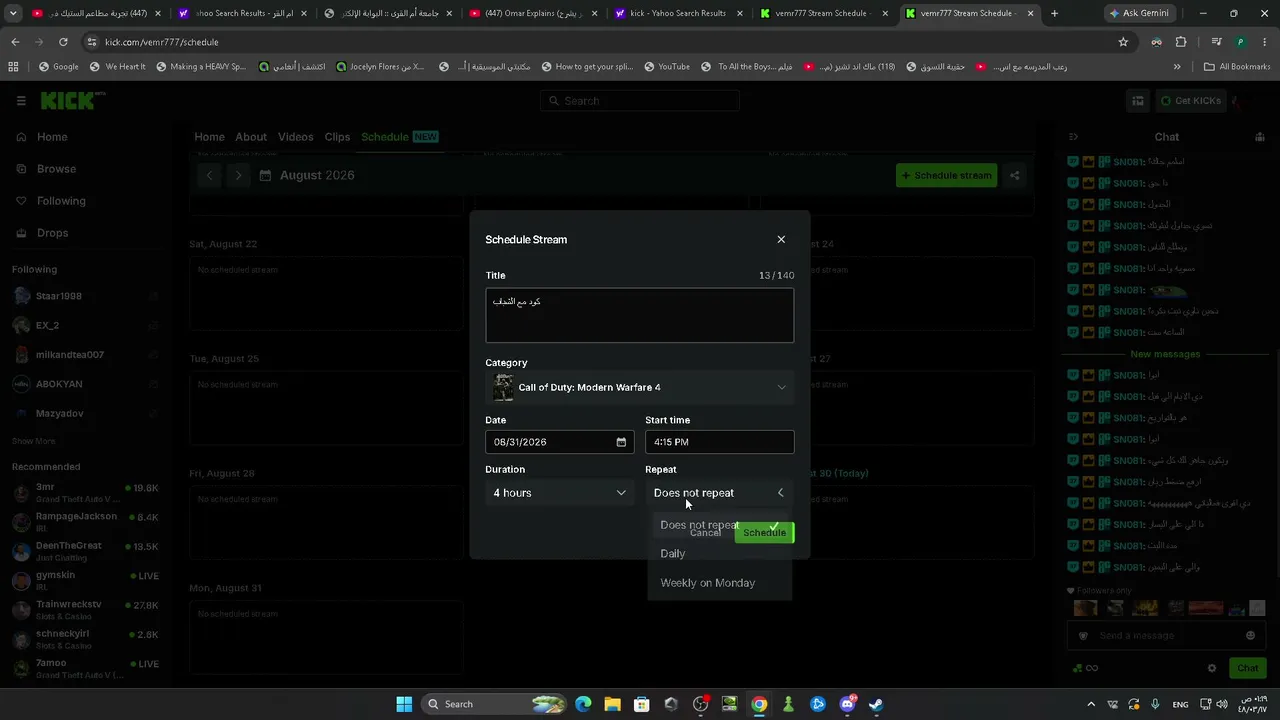Show hidden system tray icons

pos(1091,704)
